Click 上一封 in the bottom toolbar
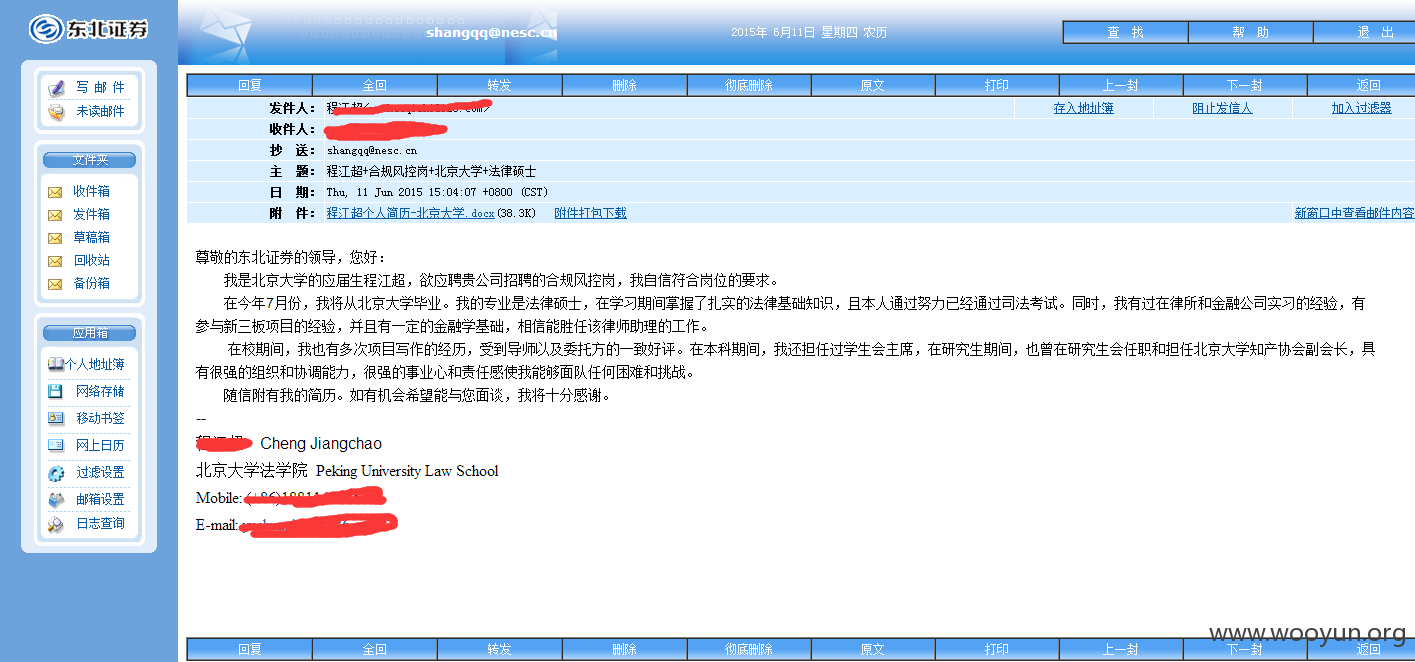The image size is (1415, 662). click(1120, 649)
